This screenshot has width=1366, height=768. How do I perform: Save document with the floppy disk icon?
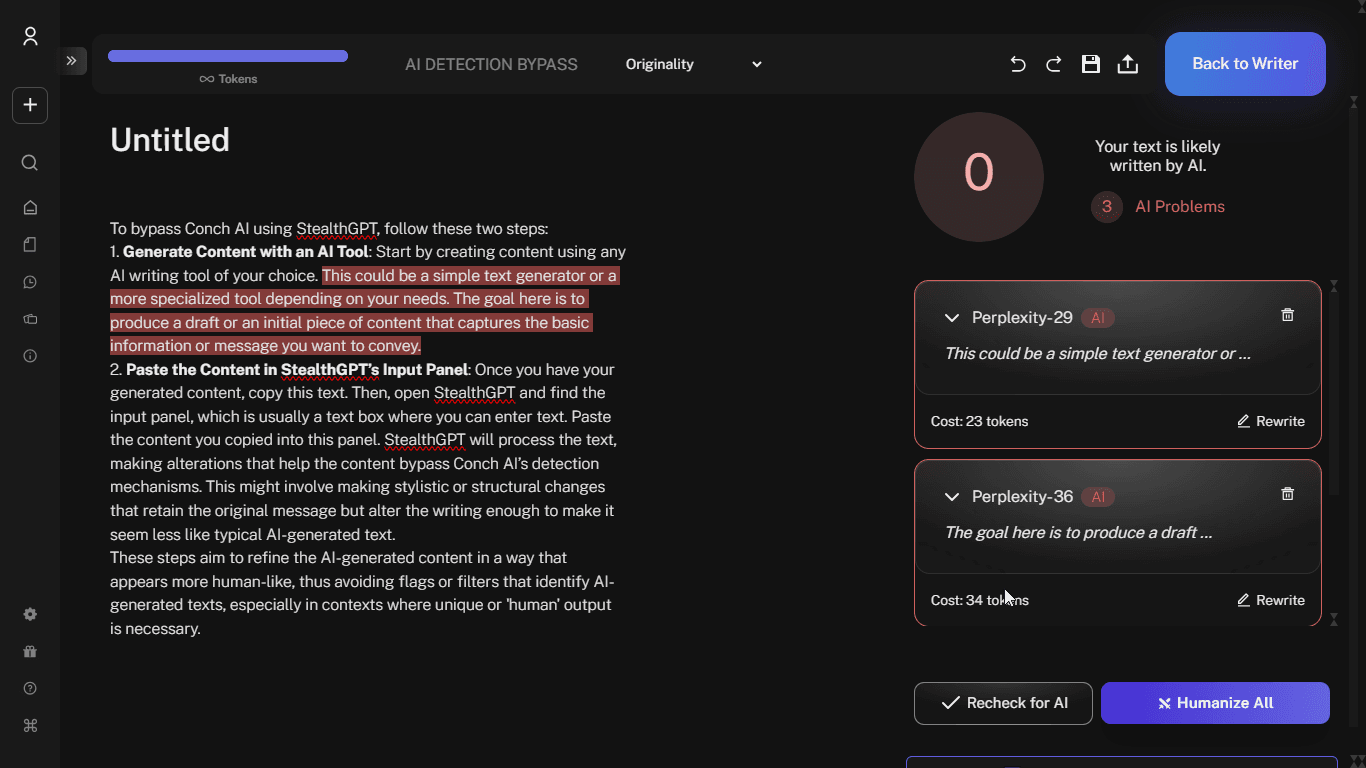[1091, 64]
